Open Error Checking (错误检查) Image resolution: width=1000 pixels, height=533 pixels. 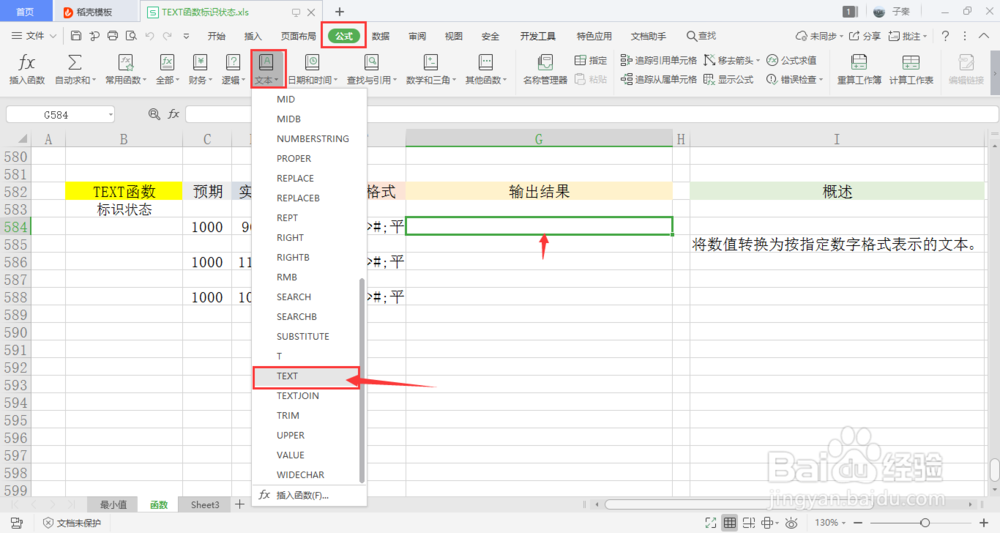pos(794,79)
